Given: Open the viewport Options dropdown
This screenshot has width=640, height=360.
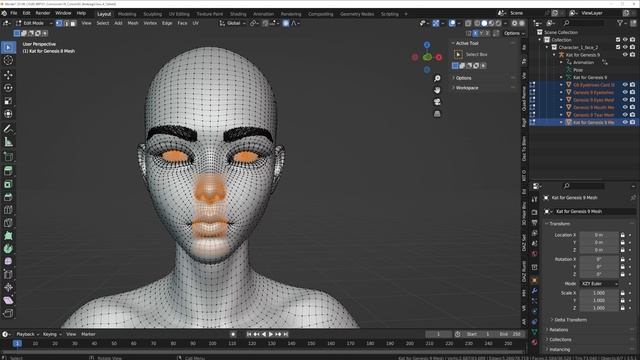Looking at the screenshot, I should (x=514, y=33).
